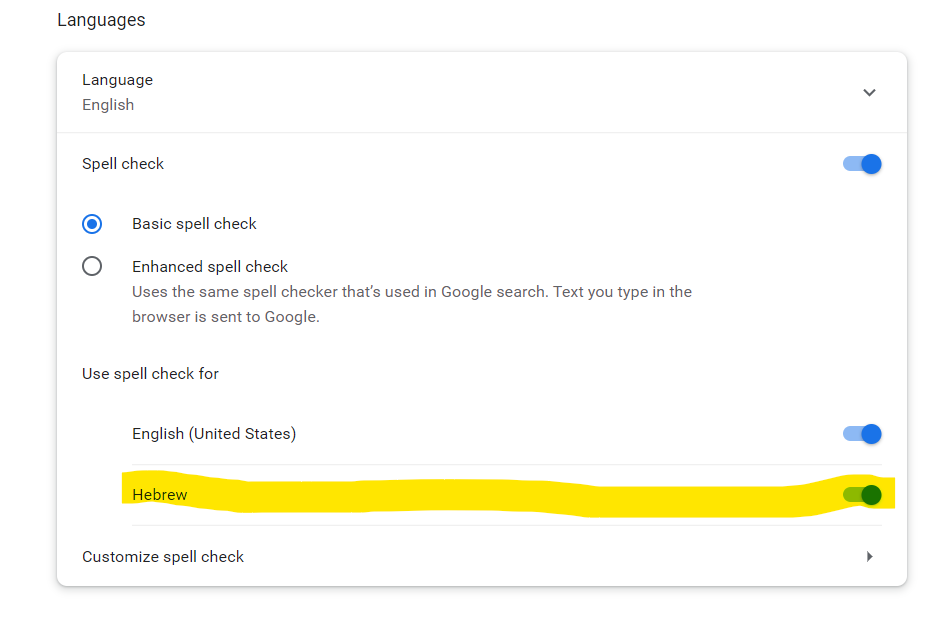
Task: Open the "Customize spell check" text link
Action: [x=163, y=557]
